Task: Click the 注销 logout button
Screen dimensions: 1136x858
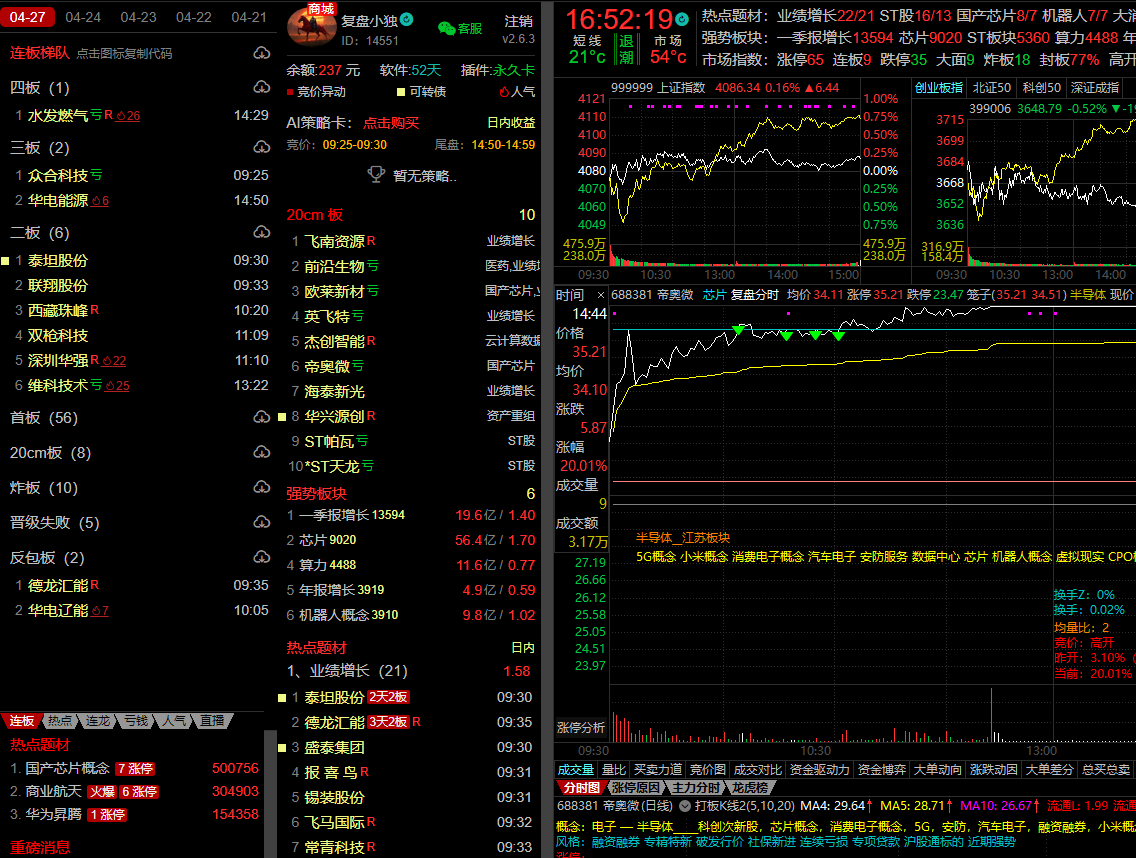Action: 519,21
